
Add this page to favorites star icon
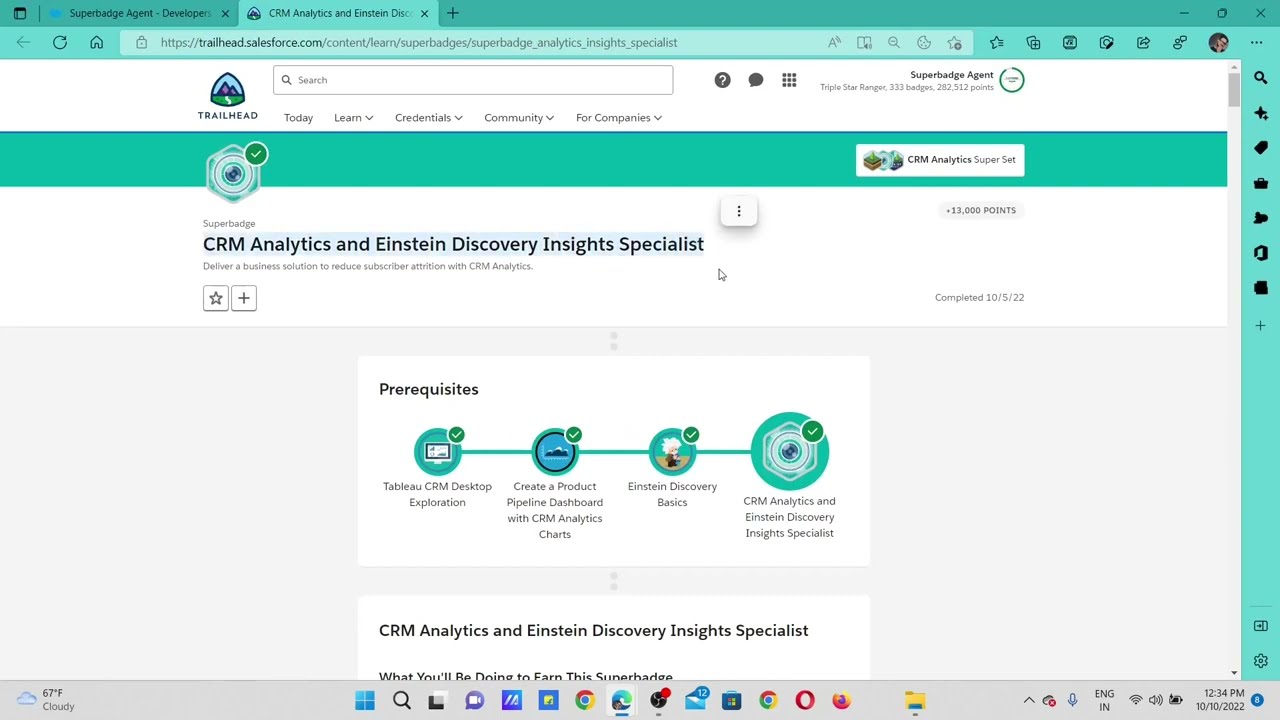click(x=954, y=42)
